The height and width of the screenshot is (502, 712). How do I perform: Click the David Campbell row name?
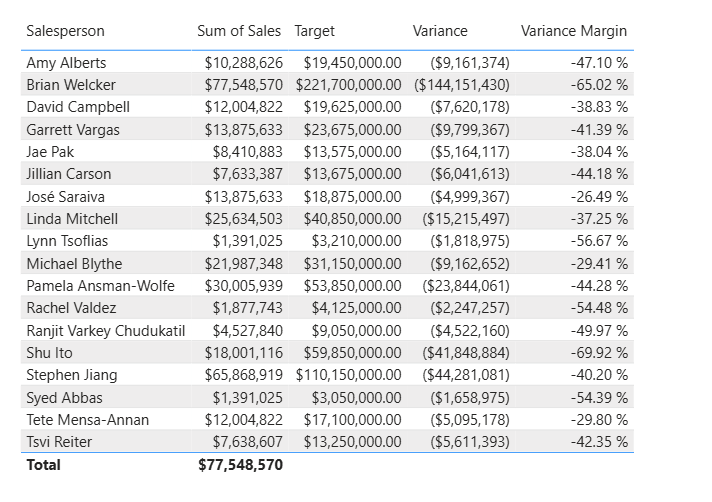tap(78, 107)
